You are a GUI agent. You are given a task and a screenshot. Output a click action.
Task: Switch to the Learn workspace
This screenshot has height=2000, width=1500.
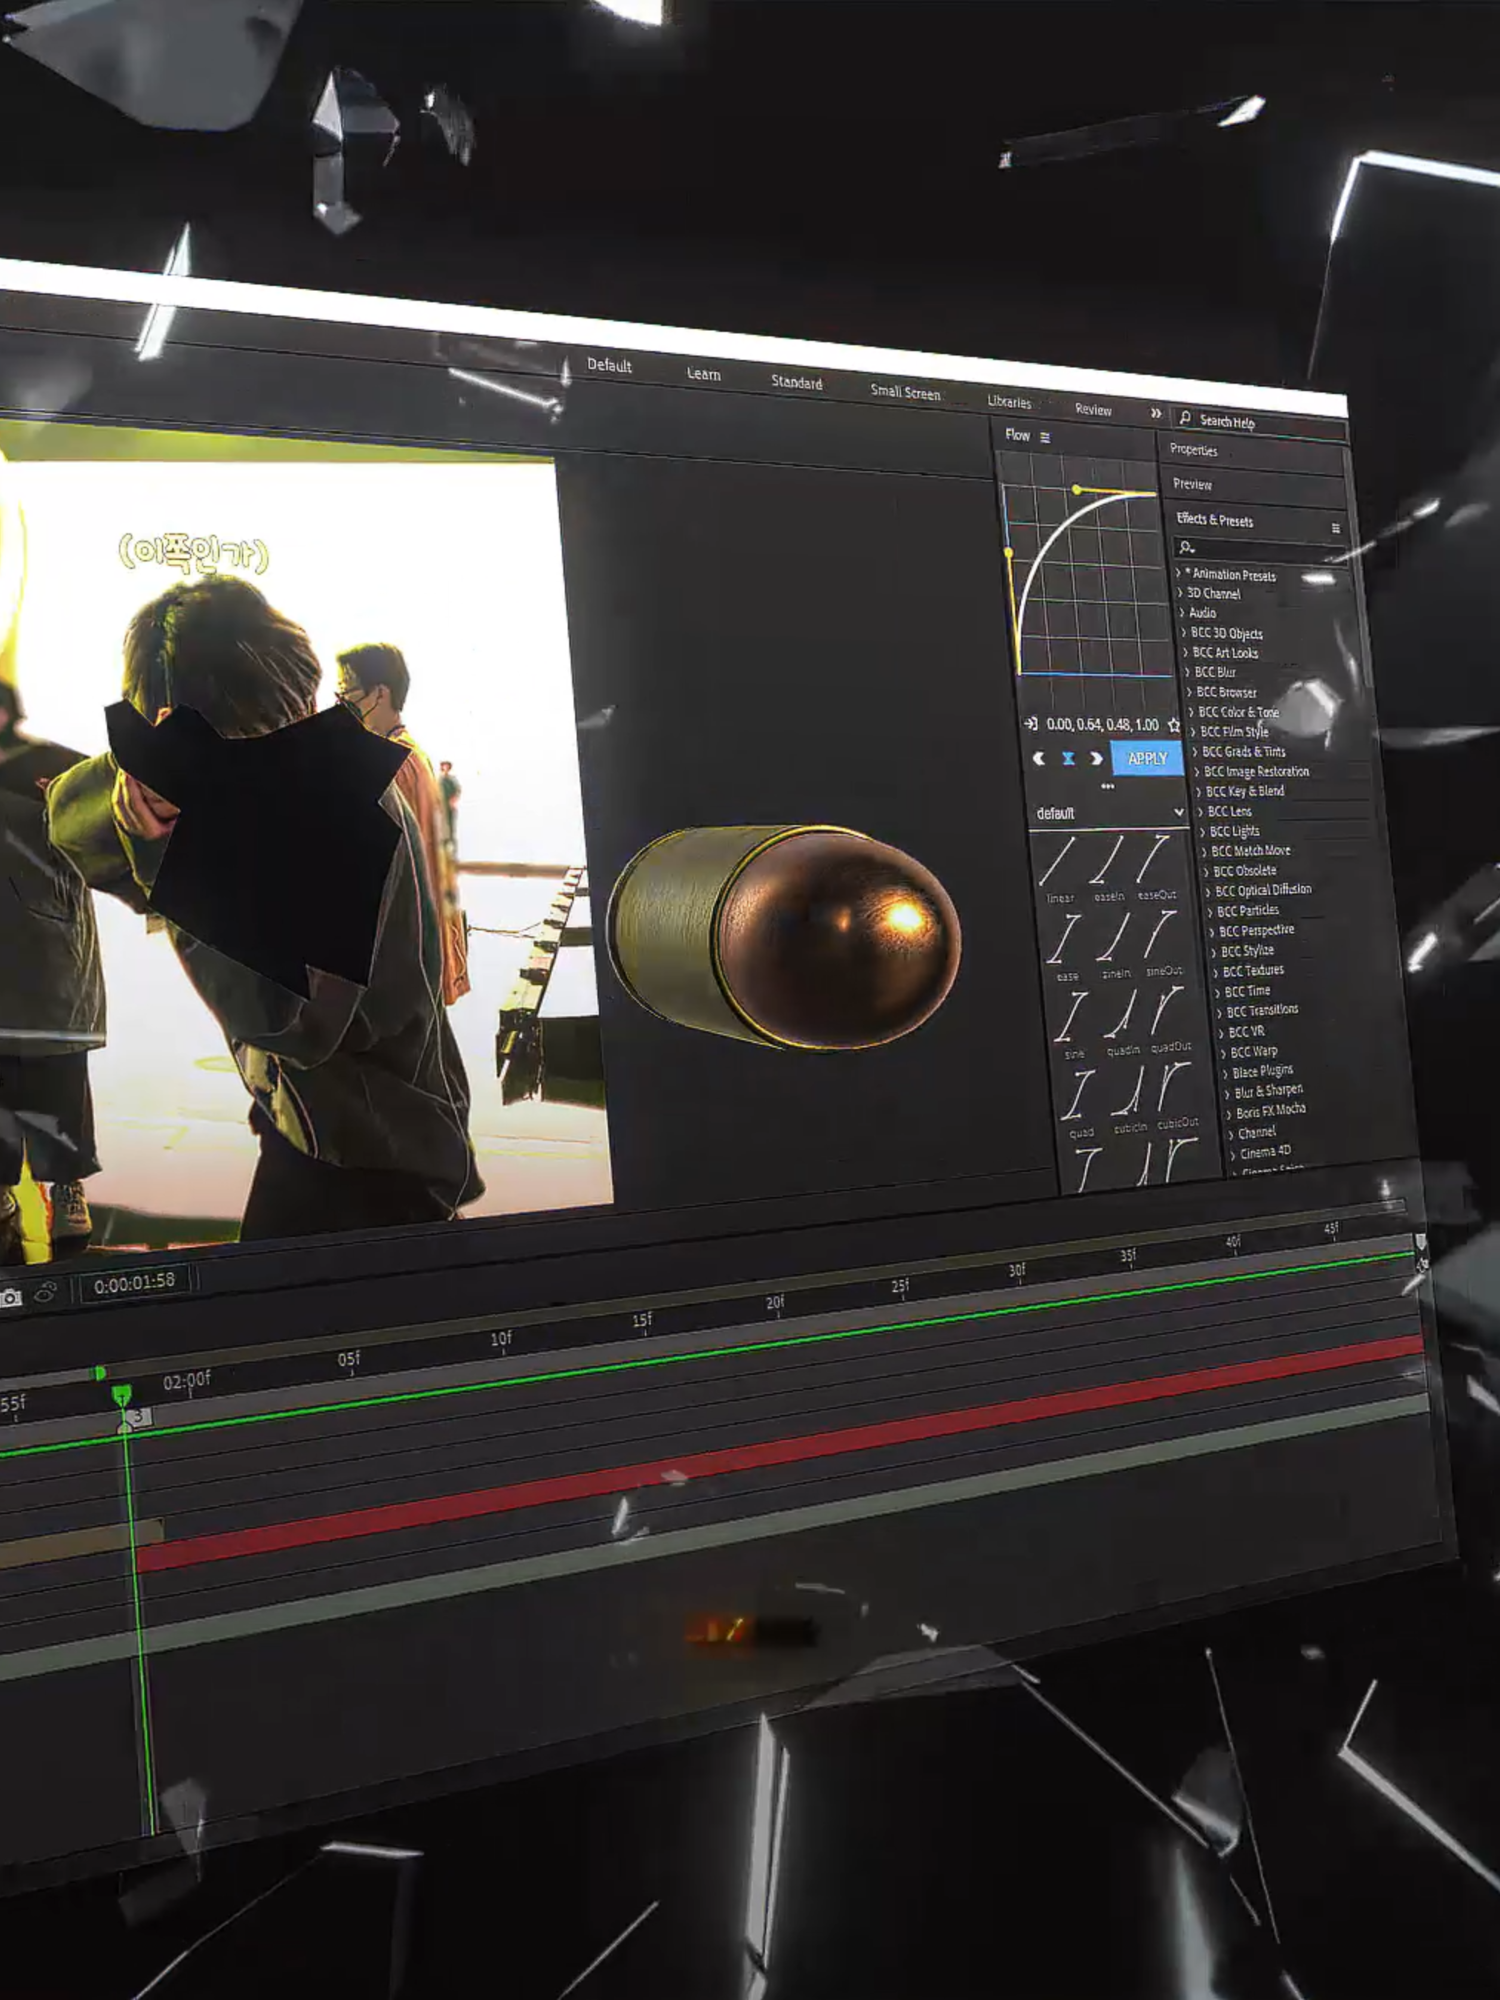pos(703,374)
